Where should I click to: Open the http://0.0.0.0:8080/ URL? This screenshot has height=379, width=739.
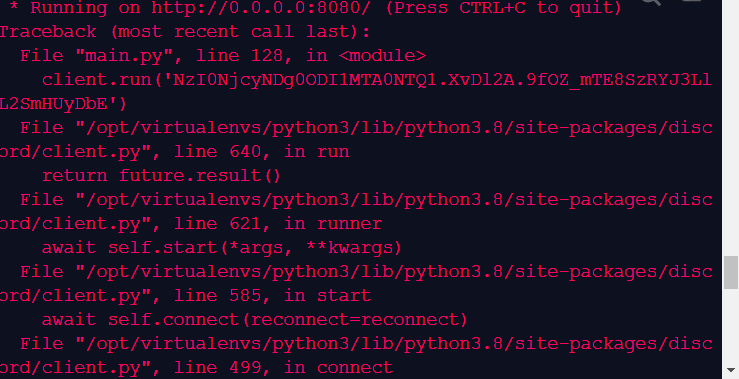pyautogui.click(x=261, y=8)
